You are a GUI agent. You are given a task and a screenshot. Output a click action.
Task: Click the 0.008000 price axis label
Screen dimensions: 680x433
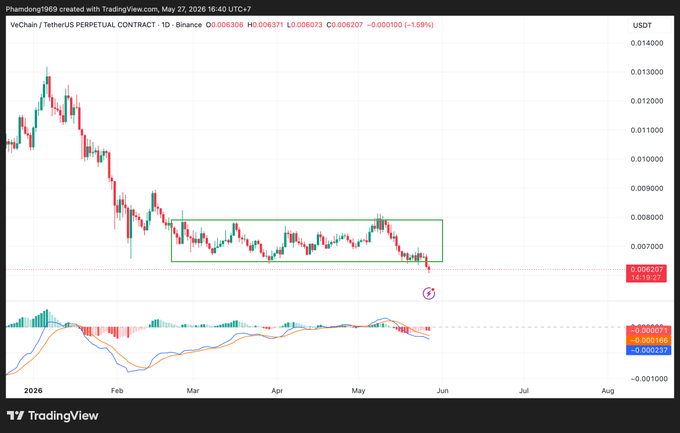pyautogui.click(x=647, y=217)
